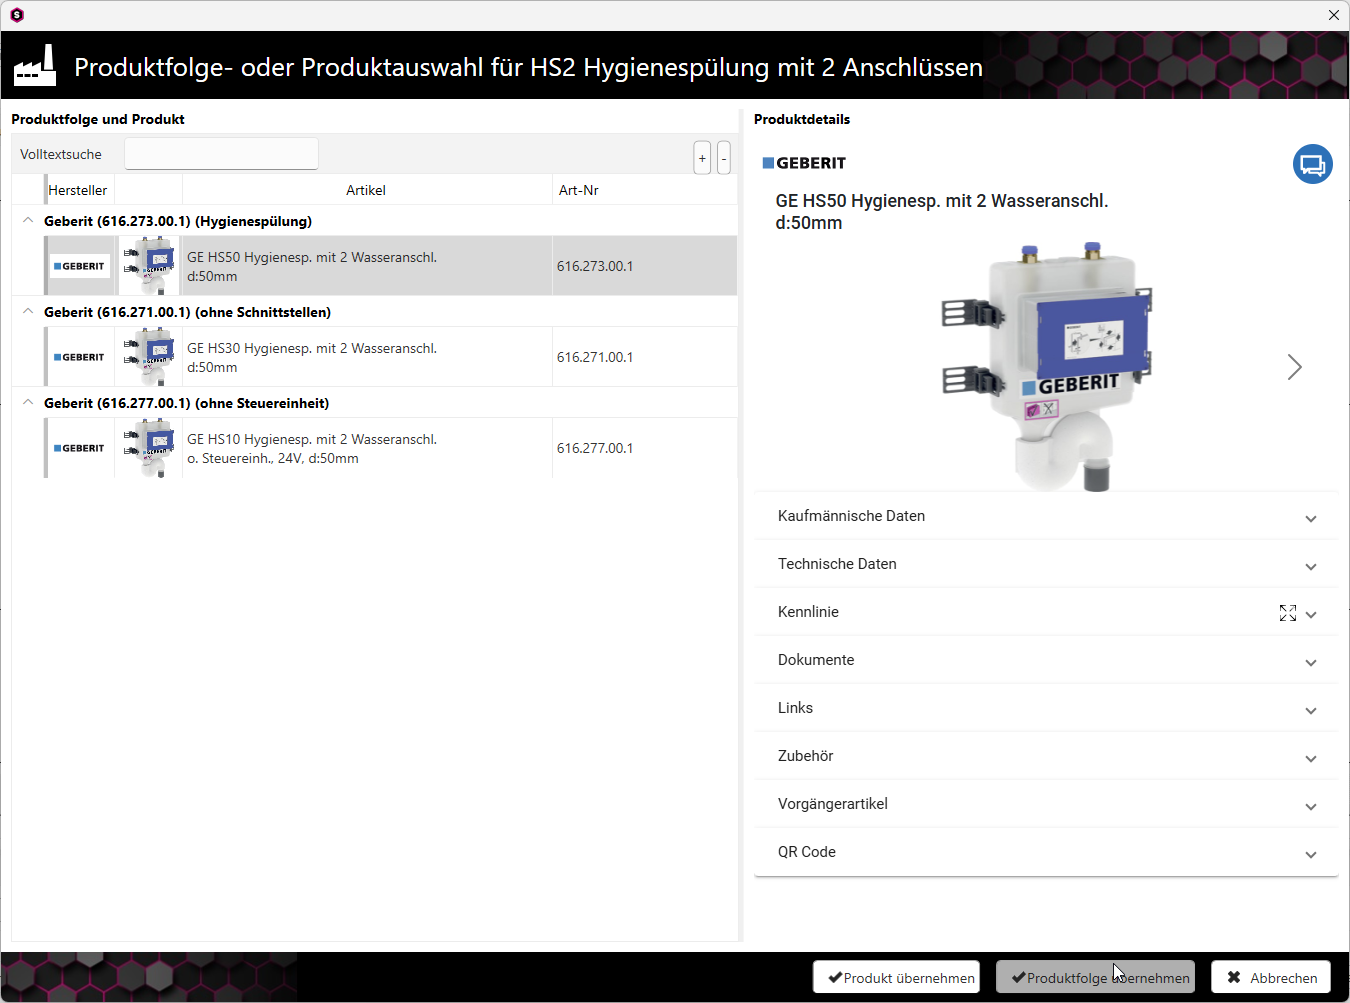
Task: Select the GE HS30 Hygienesp. article text
Action: (x=312, y=358)
